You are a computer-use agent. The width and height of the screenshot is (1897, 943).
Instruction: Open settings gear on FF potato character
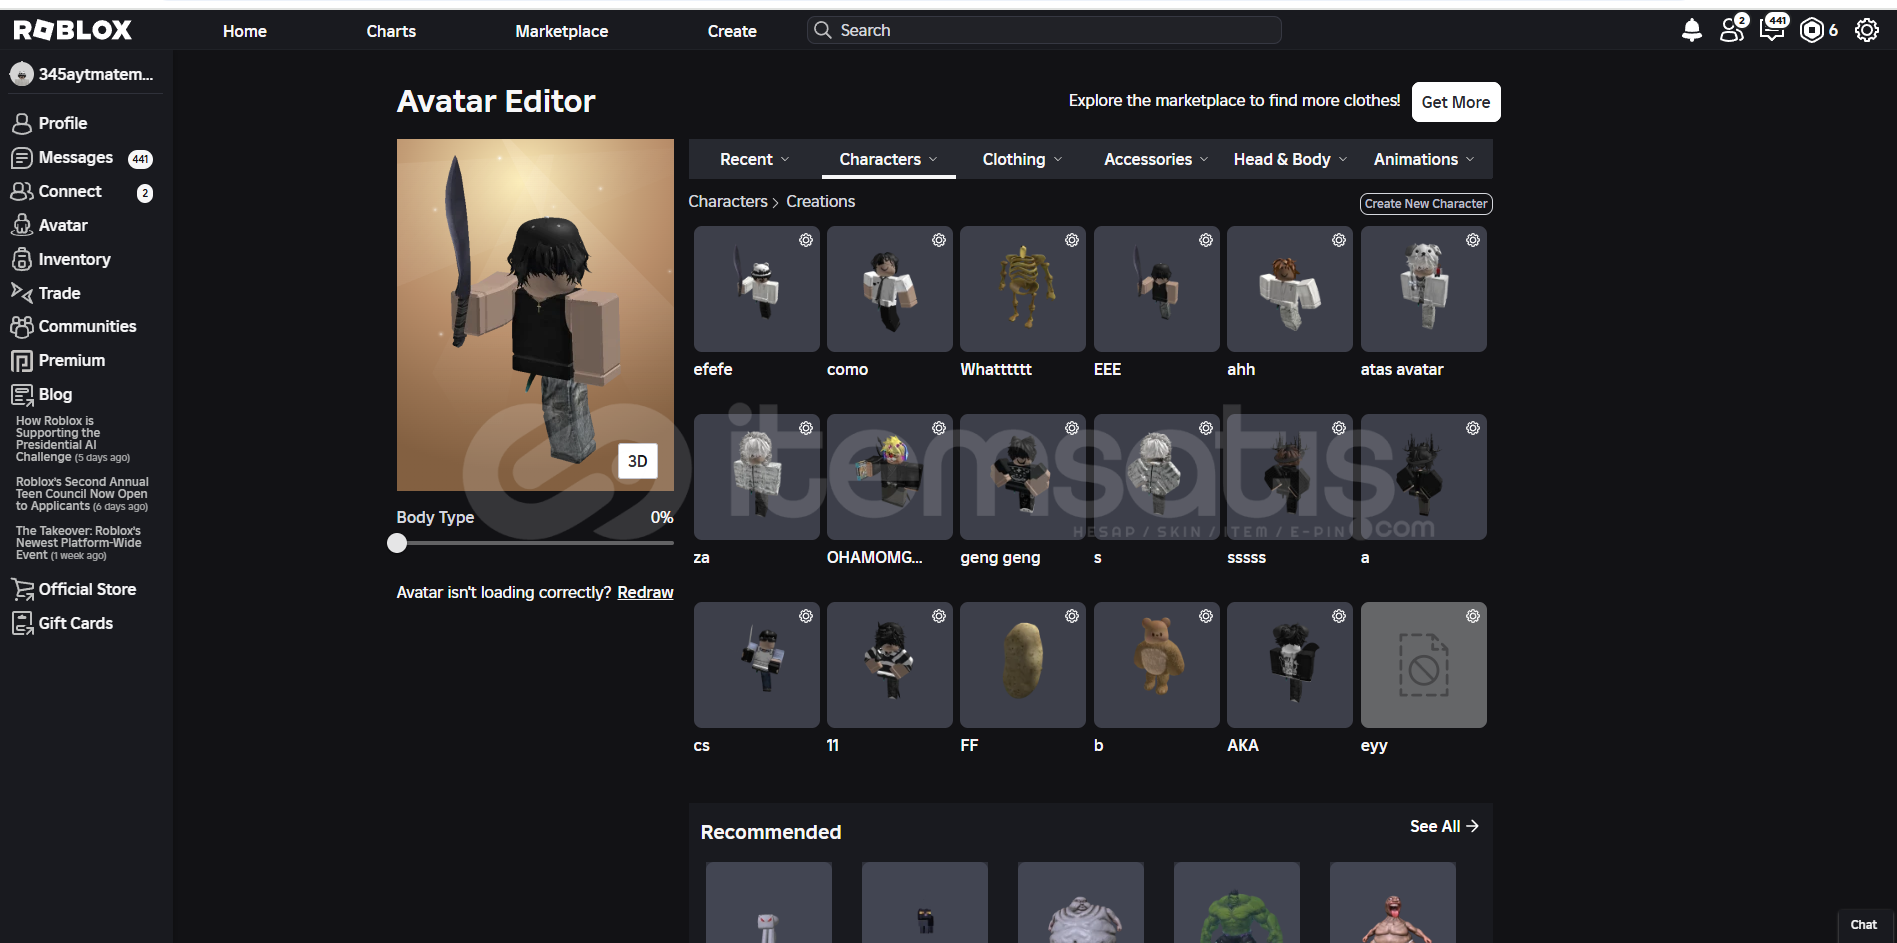1071,616
